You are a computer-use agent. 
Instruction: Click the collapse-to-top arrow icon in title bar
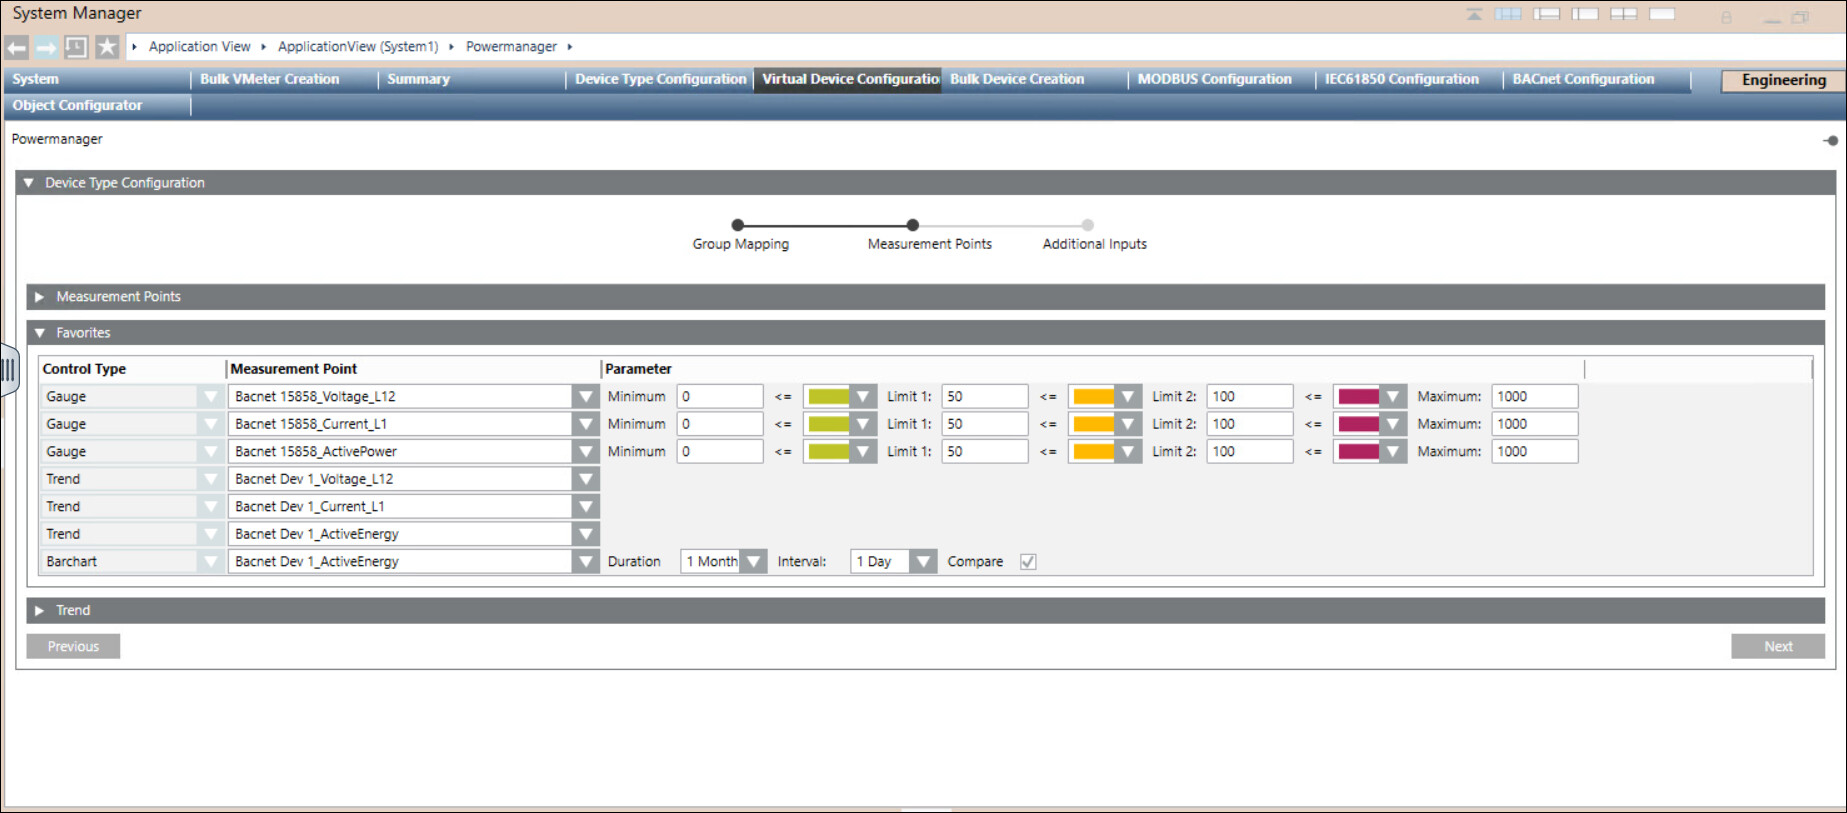[1474, 14]
